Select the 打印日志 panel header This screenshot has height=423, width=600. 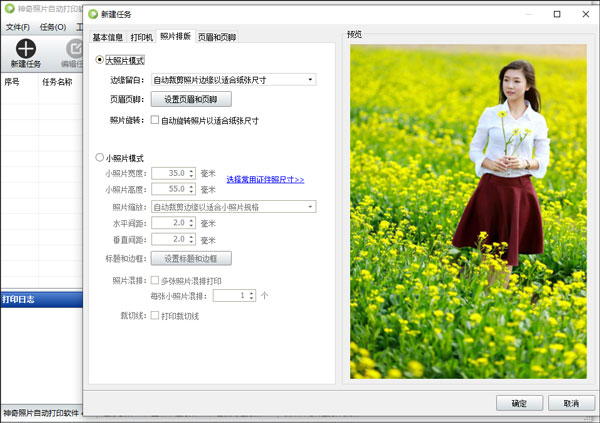point(41,299)
